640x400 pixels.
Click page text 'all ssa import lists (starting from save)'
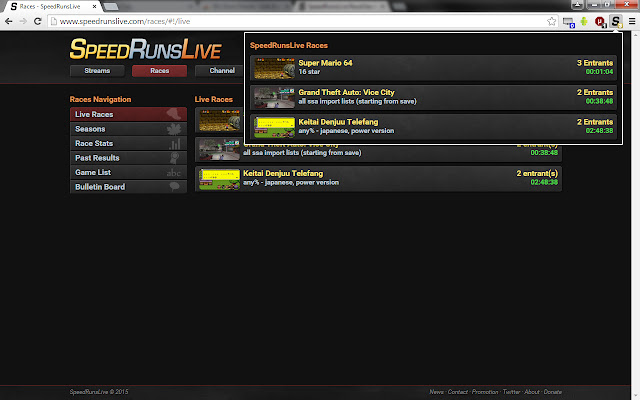302,153
